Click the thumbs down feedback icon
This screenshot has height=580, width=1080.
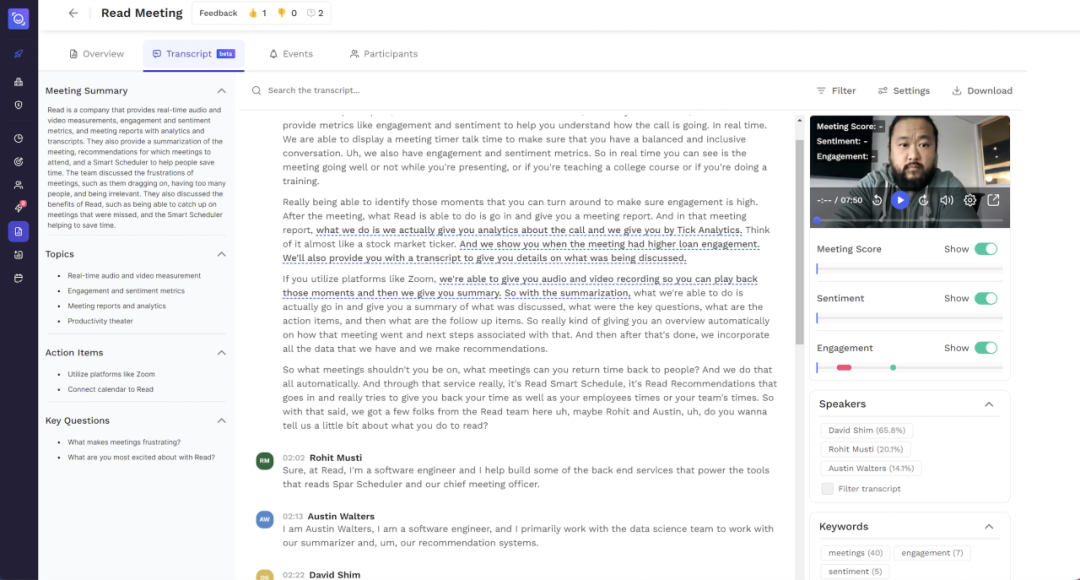pyautogui.click(x=282, y=13)
